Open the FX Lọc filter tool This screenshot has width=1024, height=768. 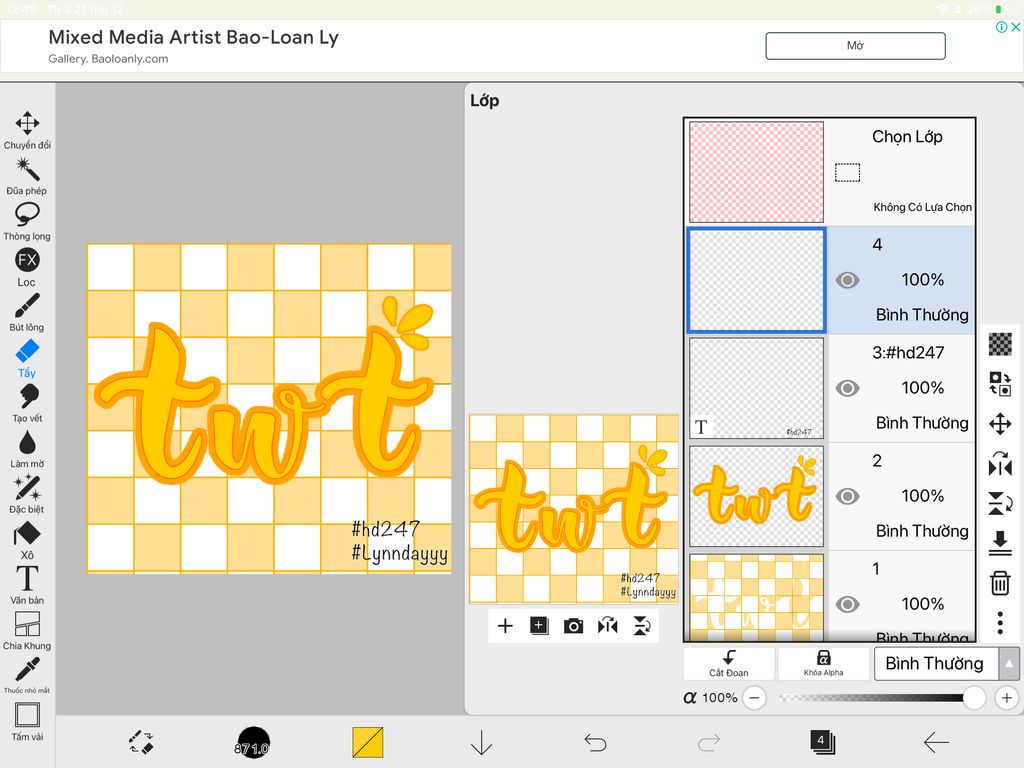tap(27, 267)
